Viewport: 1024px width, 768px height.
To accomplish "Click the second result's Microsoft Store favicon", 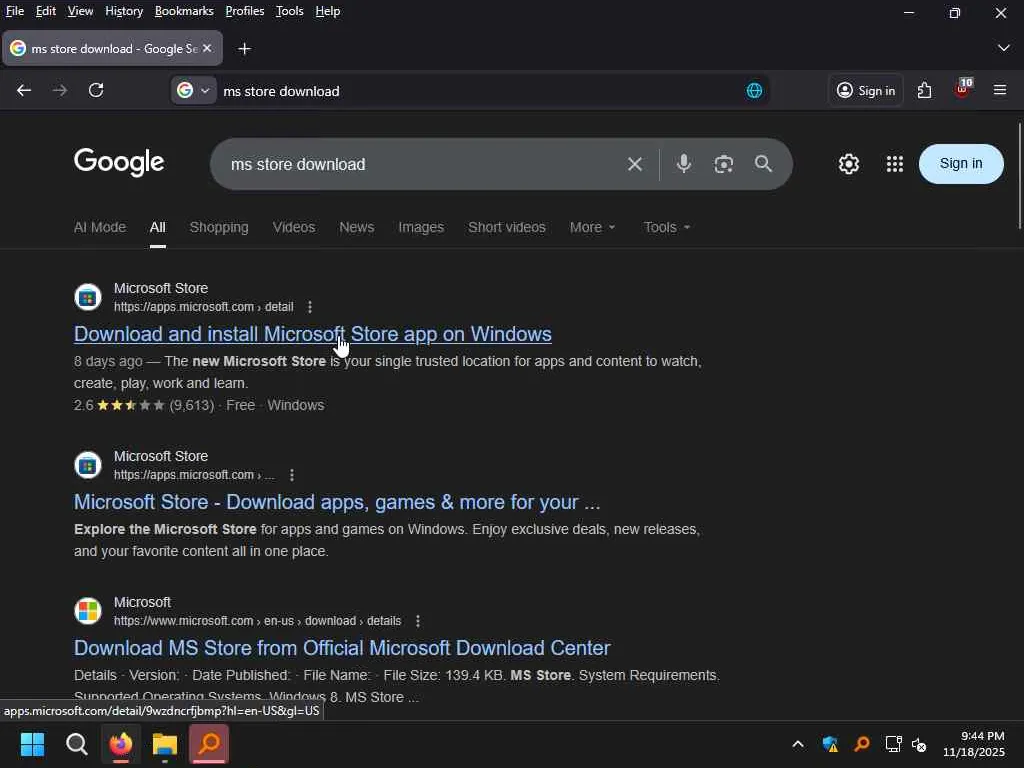I will tap(88, 465).
